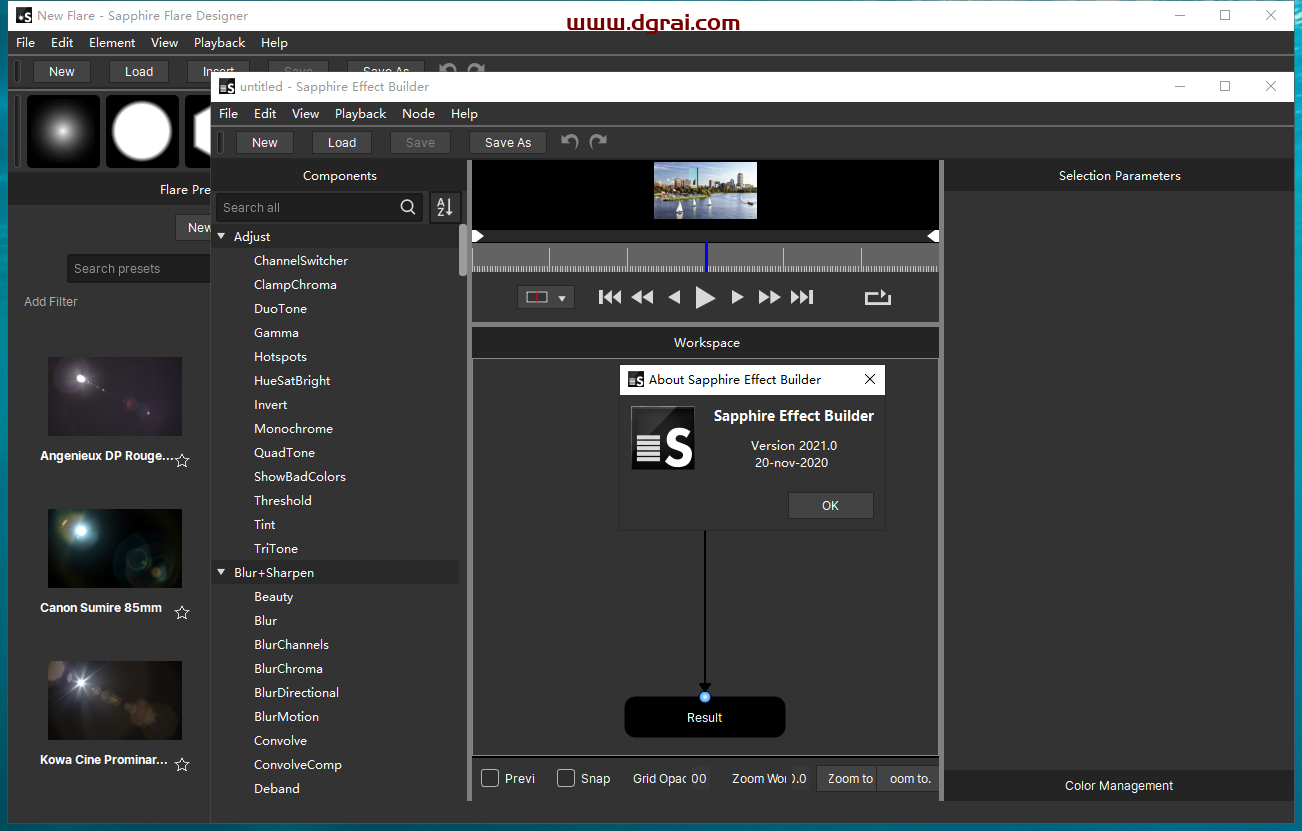
Task: Star the Canon Sumire 85mm preset
Action: click(x=182, y=612)
